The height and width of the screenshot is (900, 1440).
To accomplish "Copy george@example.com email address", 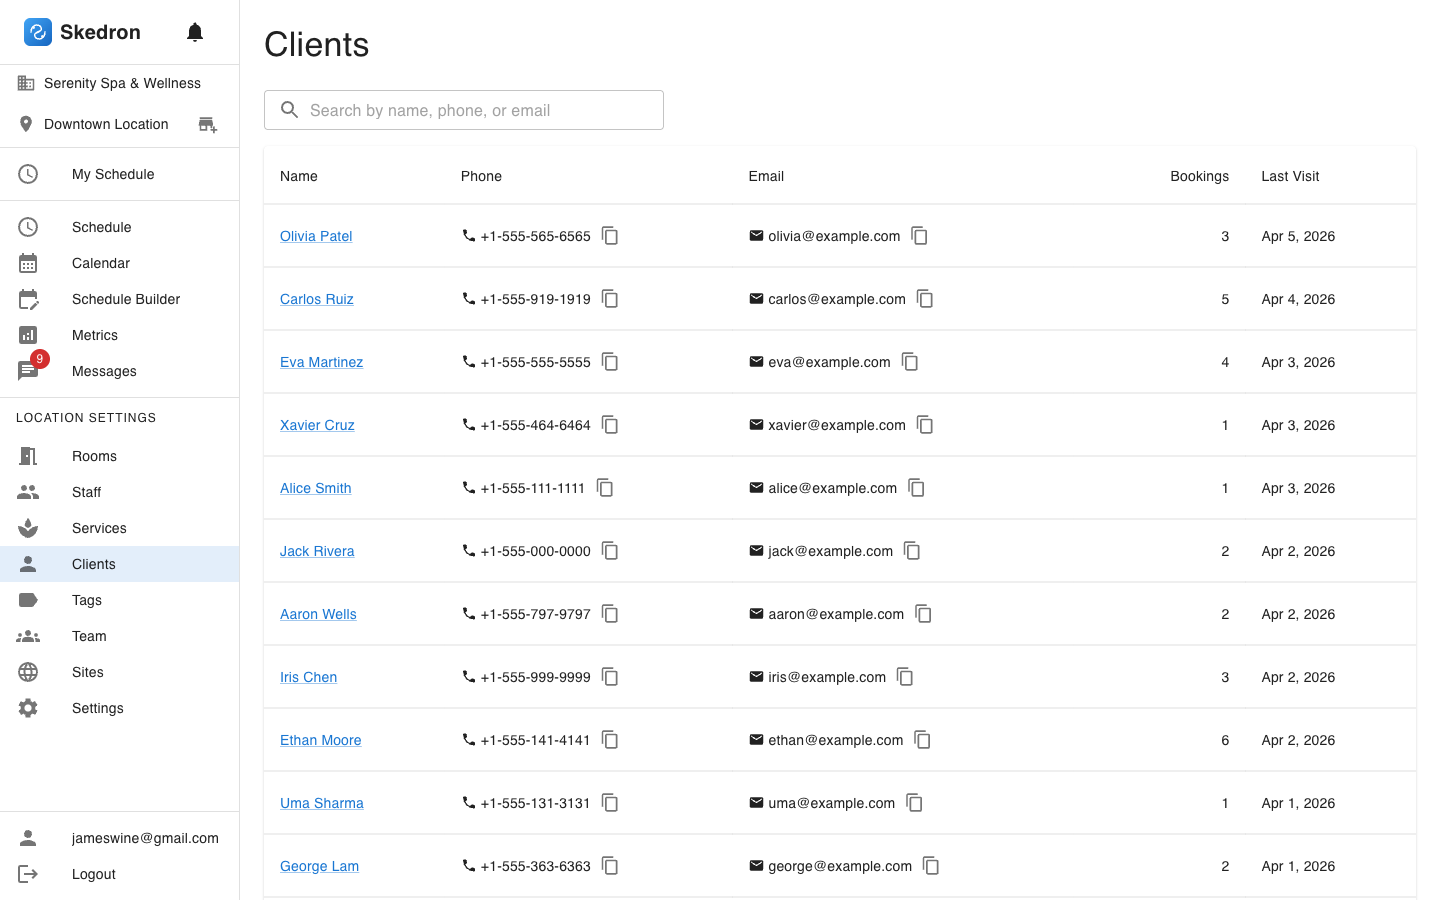I will point(931,866).
